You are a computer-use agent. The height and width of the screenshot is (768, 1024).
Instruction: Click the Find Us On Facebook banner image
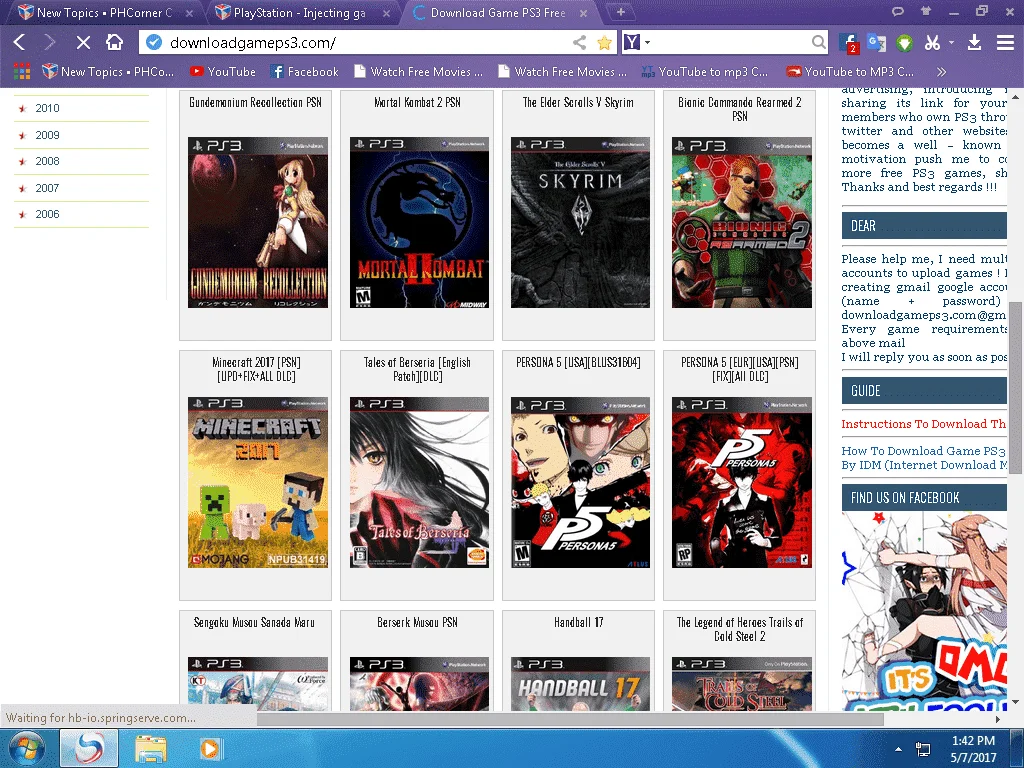924,611
